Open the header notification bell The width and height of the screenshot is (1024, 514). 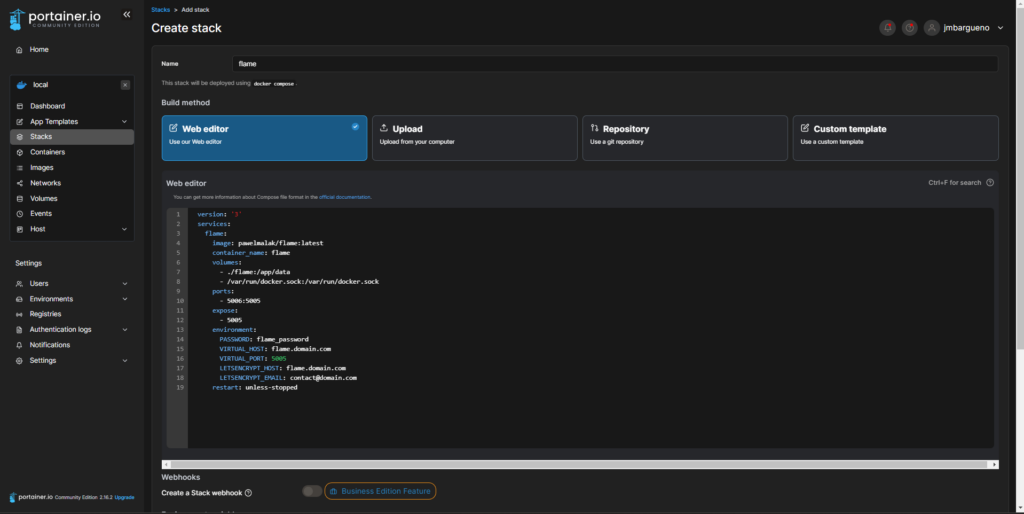888,27
